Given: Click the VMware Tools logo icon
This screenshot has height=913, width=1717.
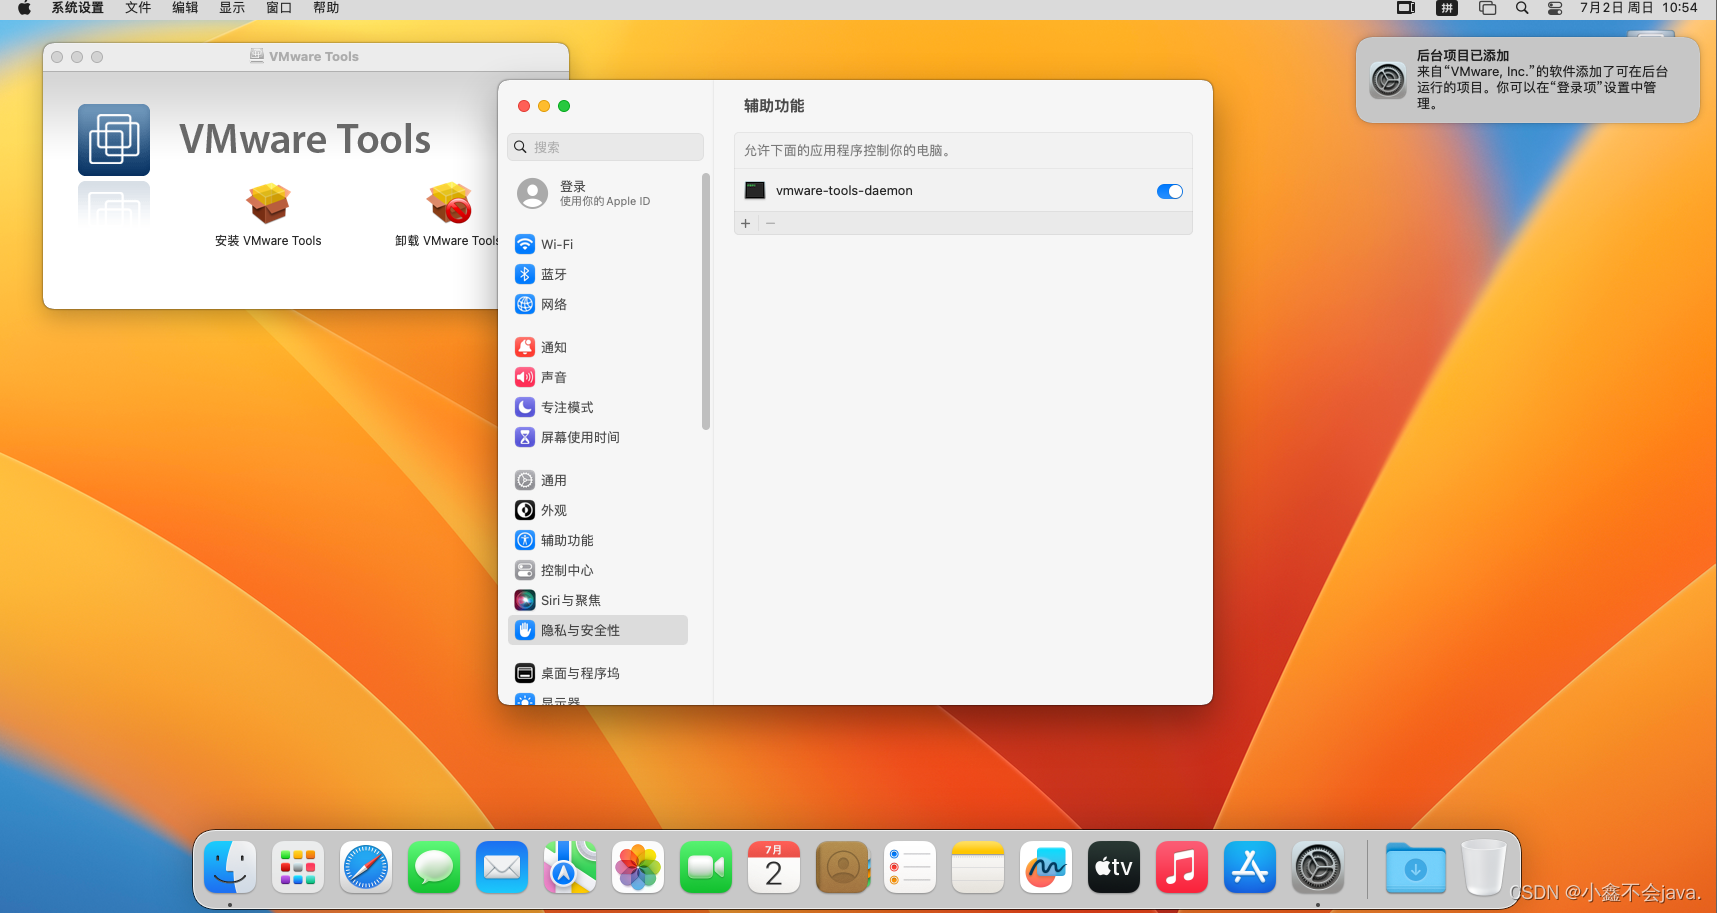Looking at the screenshot, I should [114, 140].
